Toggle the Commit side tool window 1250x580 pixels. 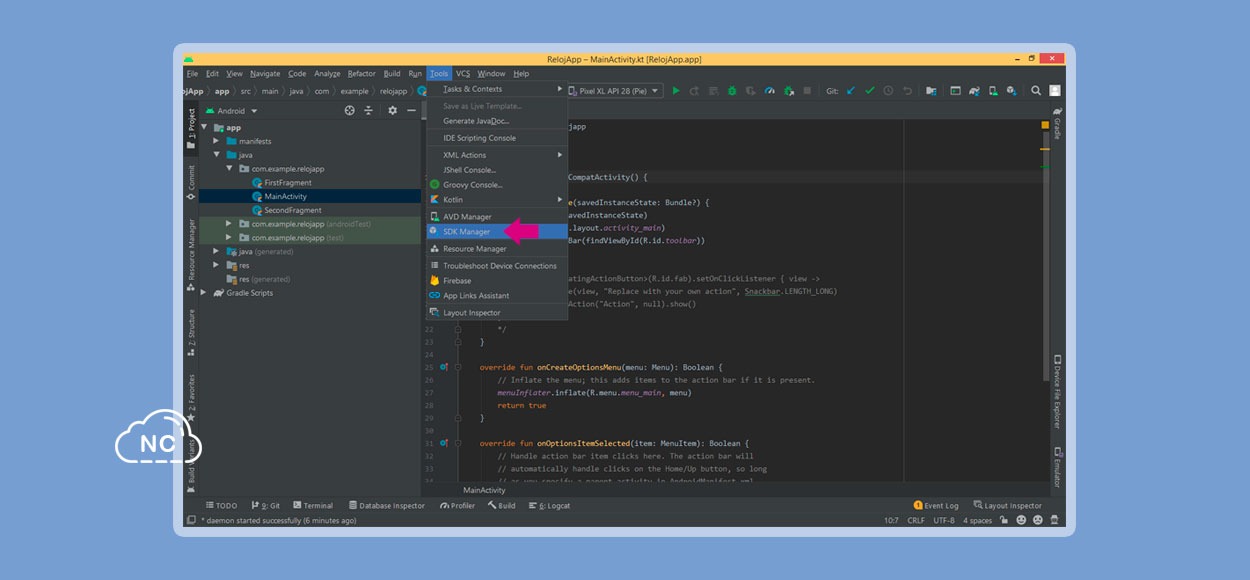pyautogui.click(x=191, y=183)
